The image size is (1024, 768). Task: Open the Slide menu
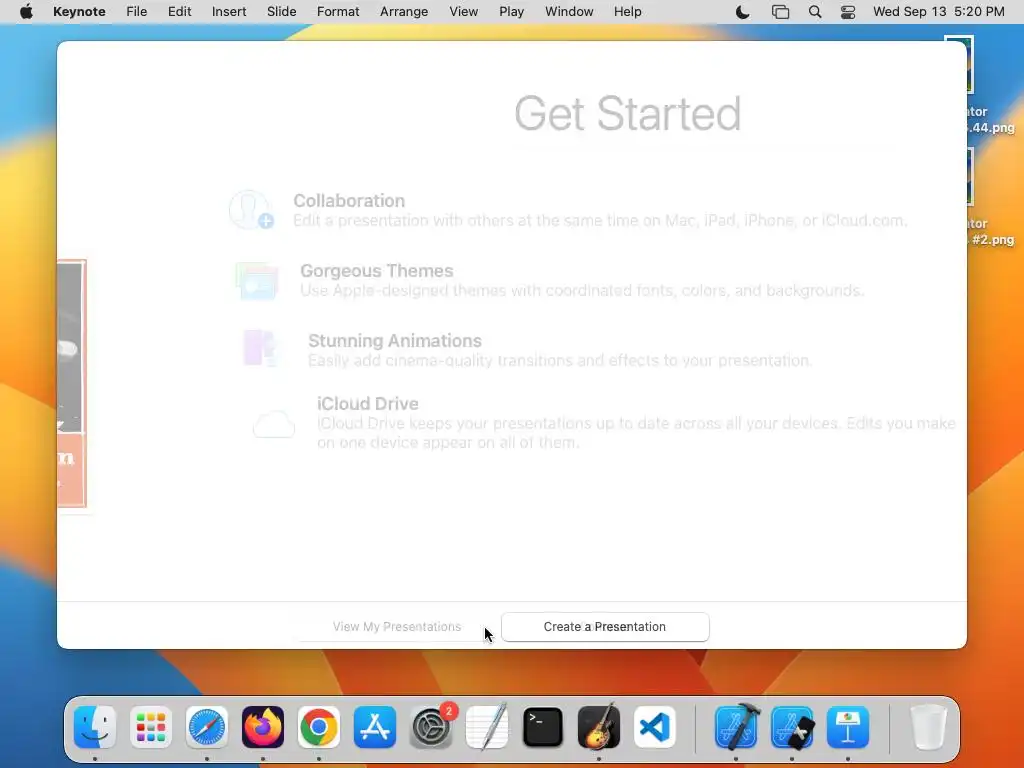[x=281, y=12]
